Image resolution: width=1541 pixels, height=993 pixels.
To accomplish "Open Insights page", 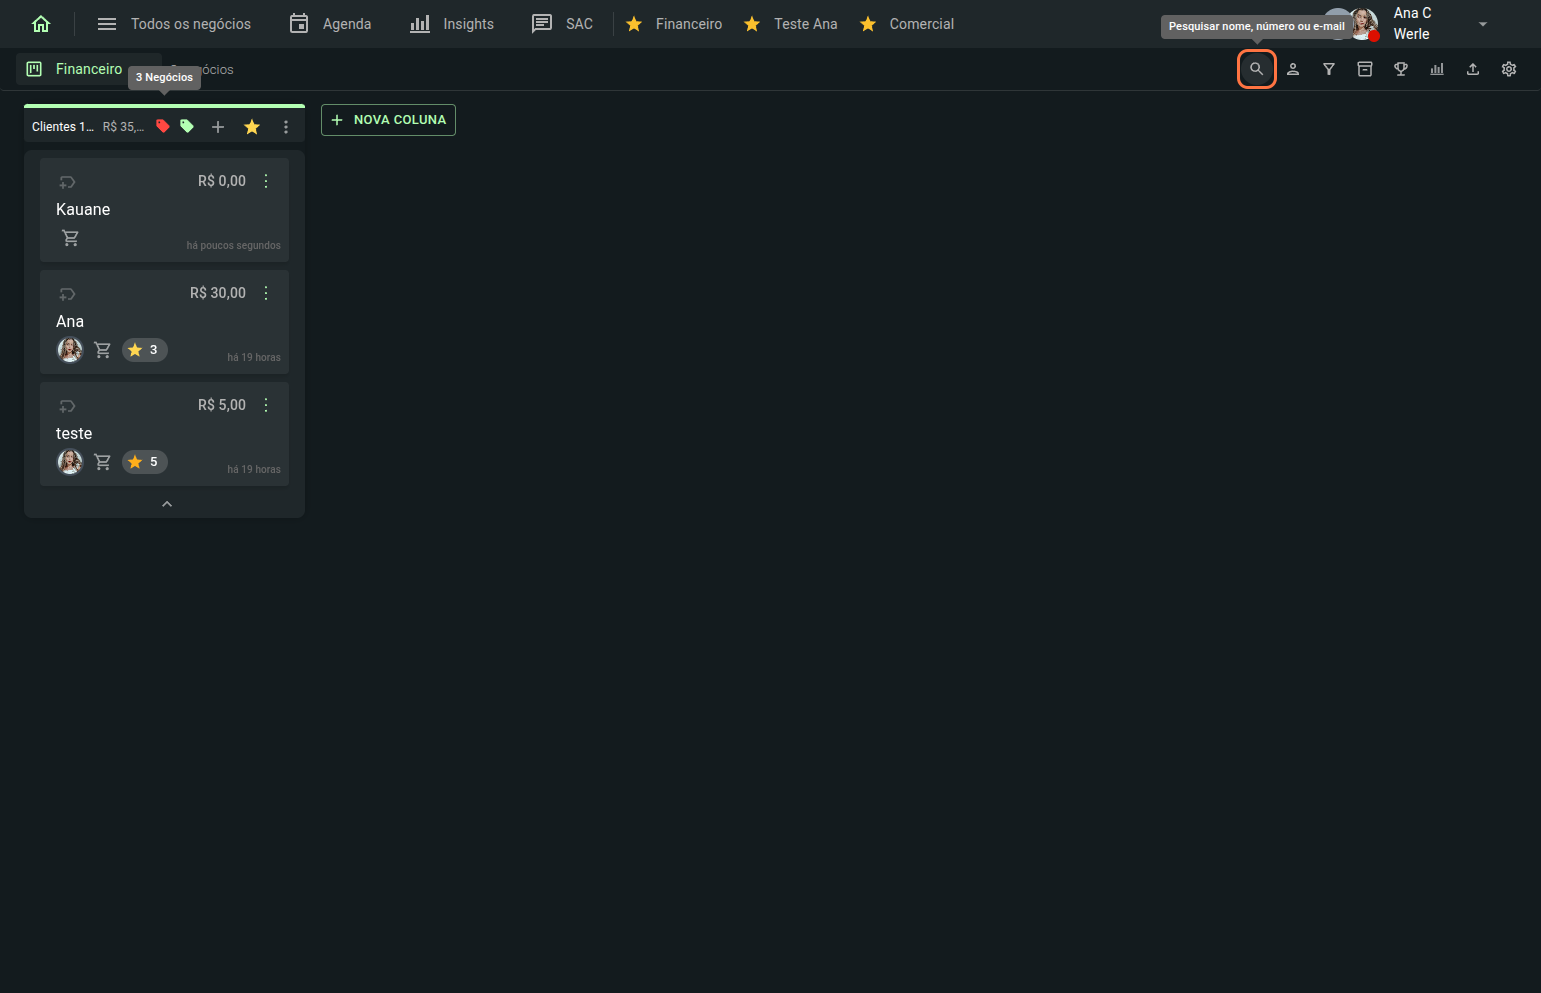I will 452,24.
